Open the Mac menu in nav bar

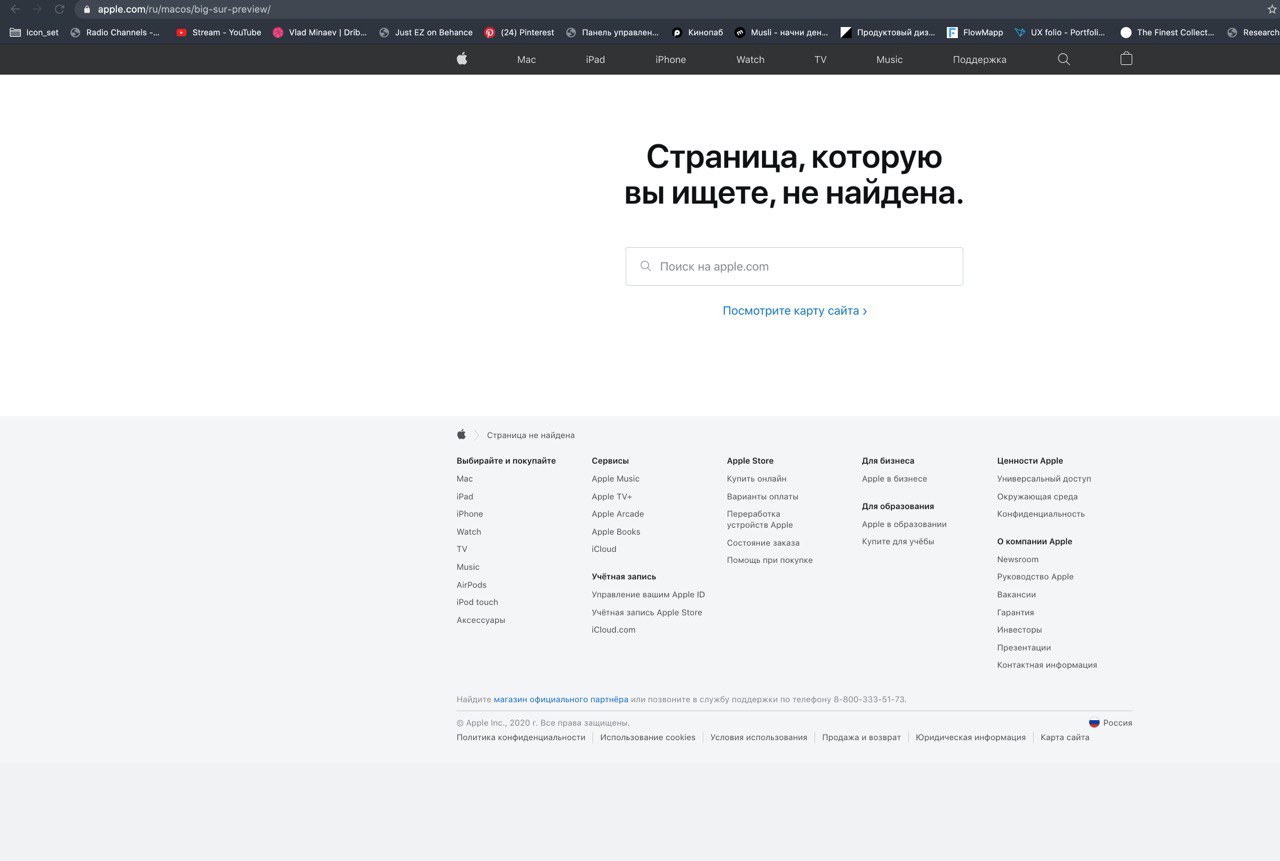[526, 60]
